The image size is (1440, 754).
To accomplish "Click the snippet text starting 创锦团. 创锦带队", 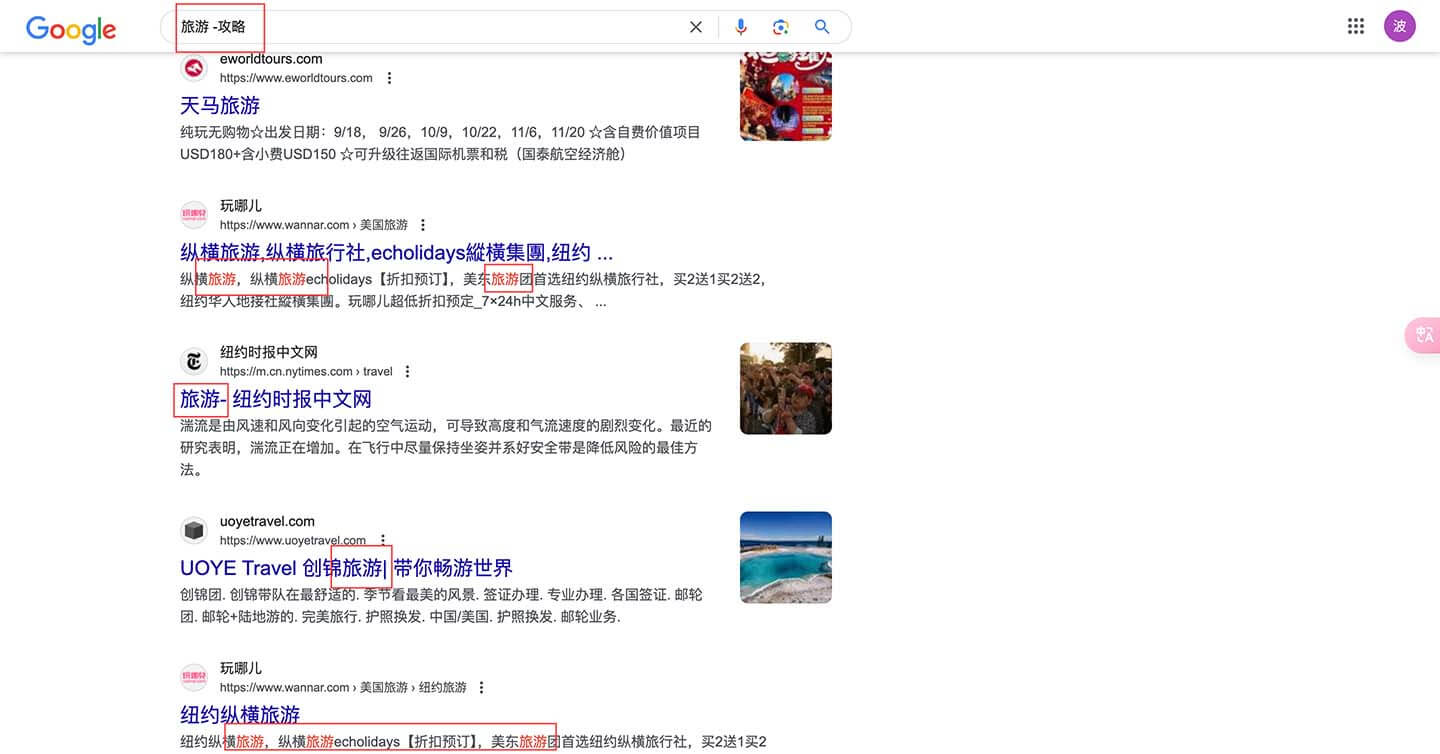I will [441, 605].
